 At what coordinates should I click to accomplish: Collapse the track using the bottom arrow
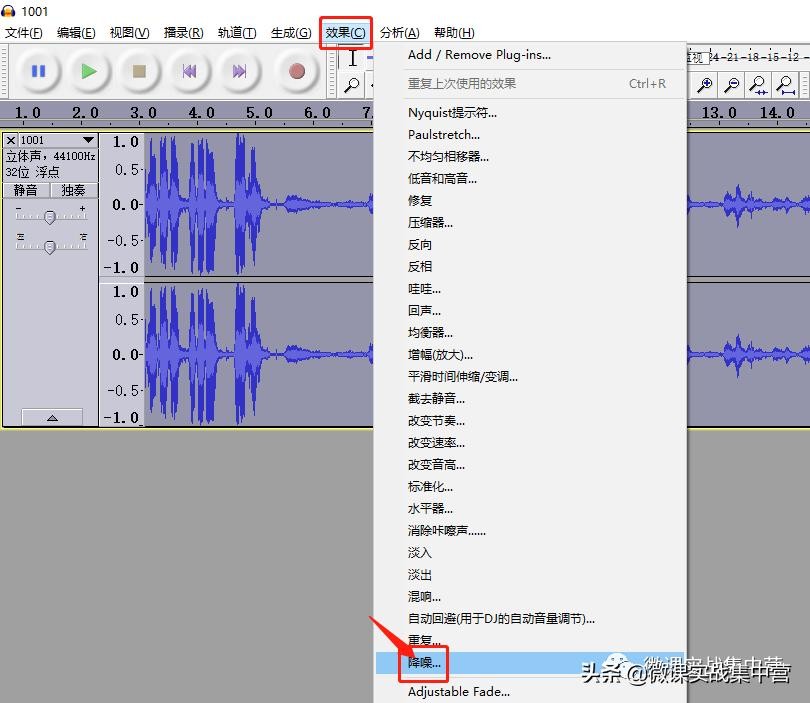coord(51,417)
